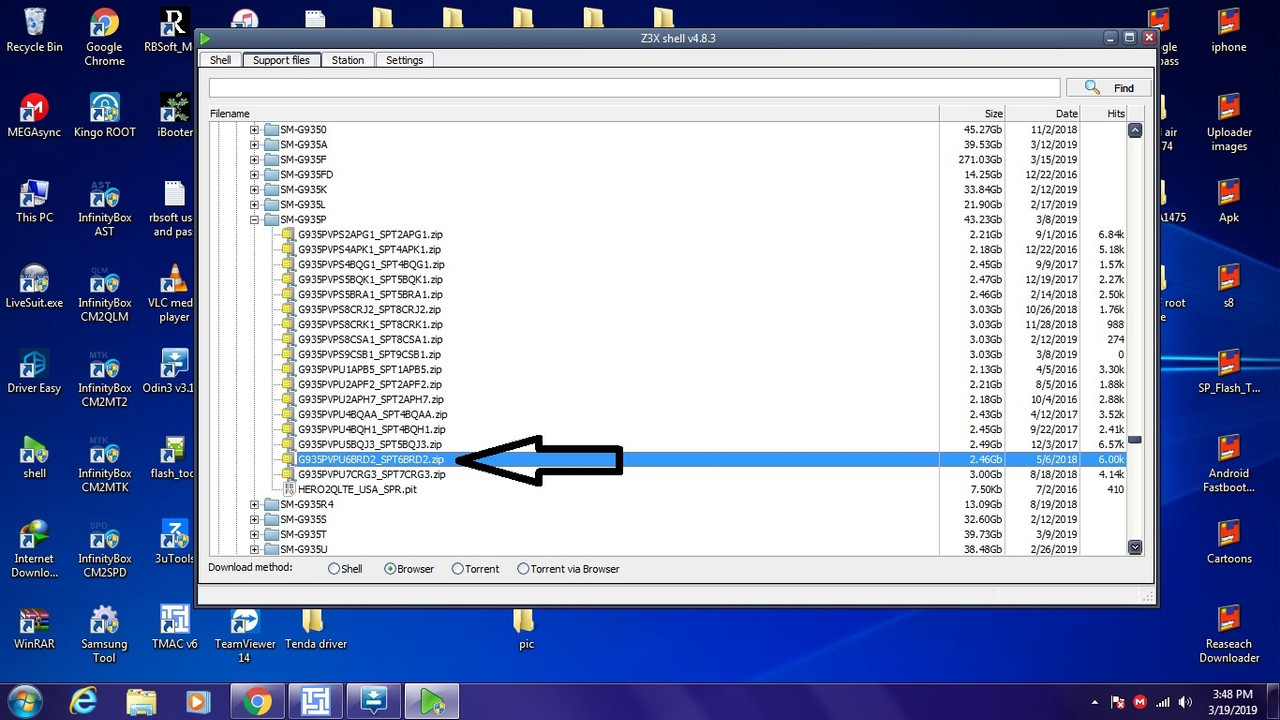Launch Driver Easy from desktop

click(34, 371)
